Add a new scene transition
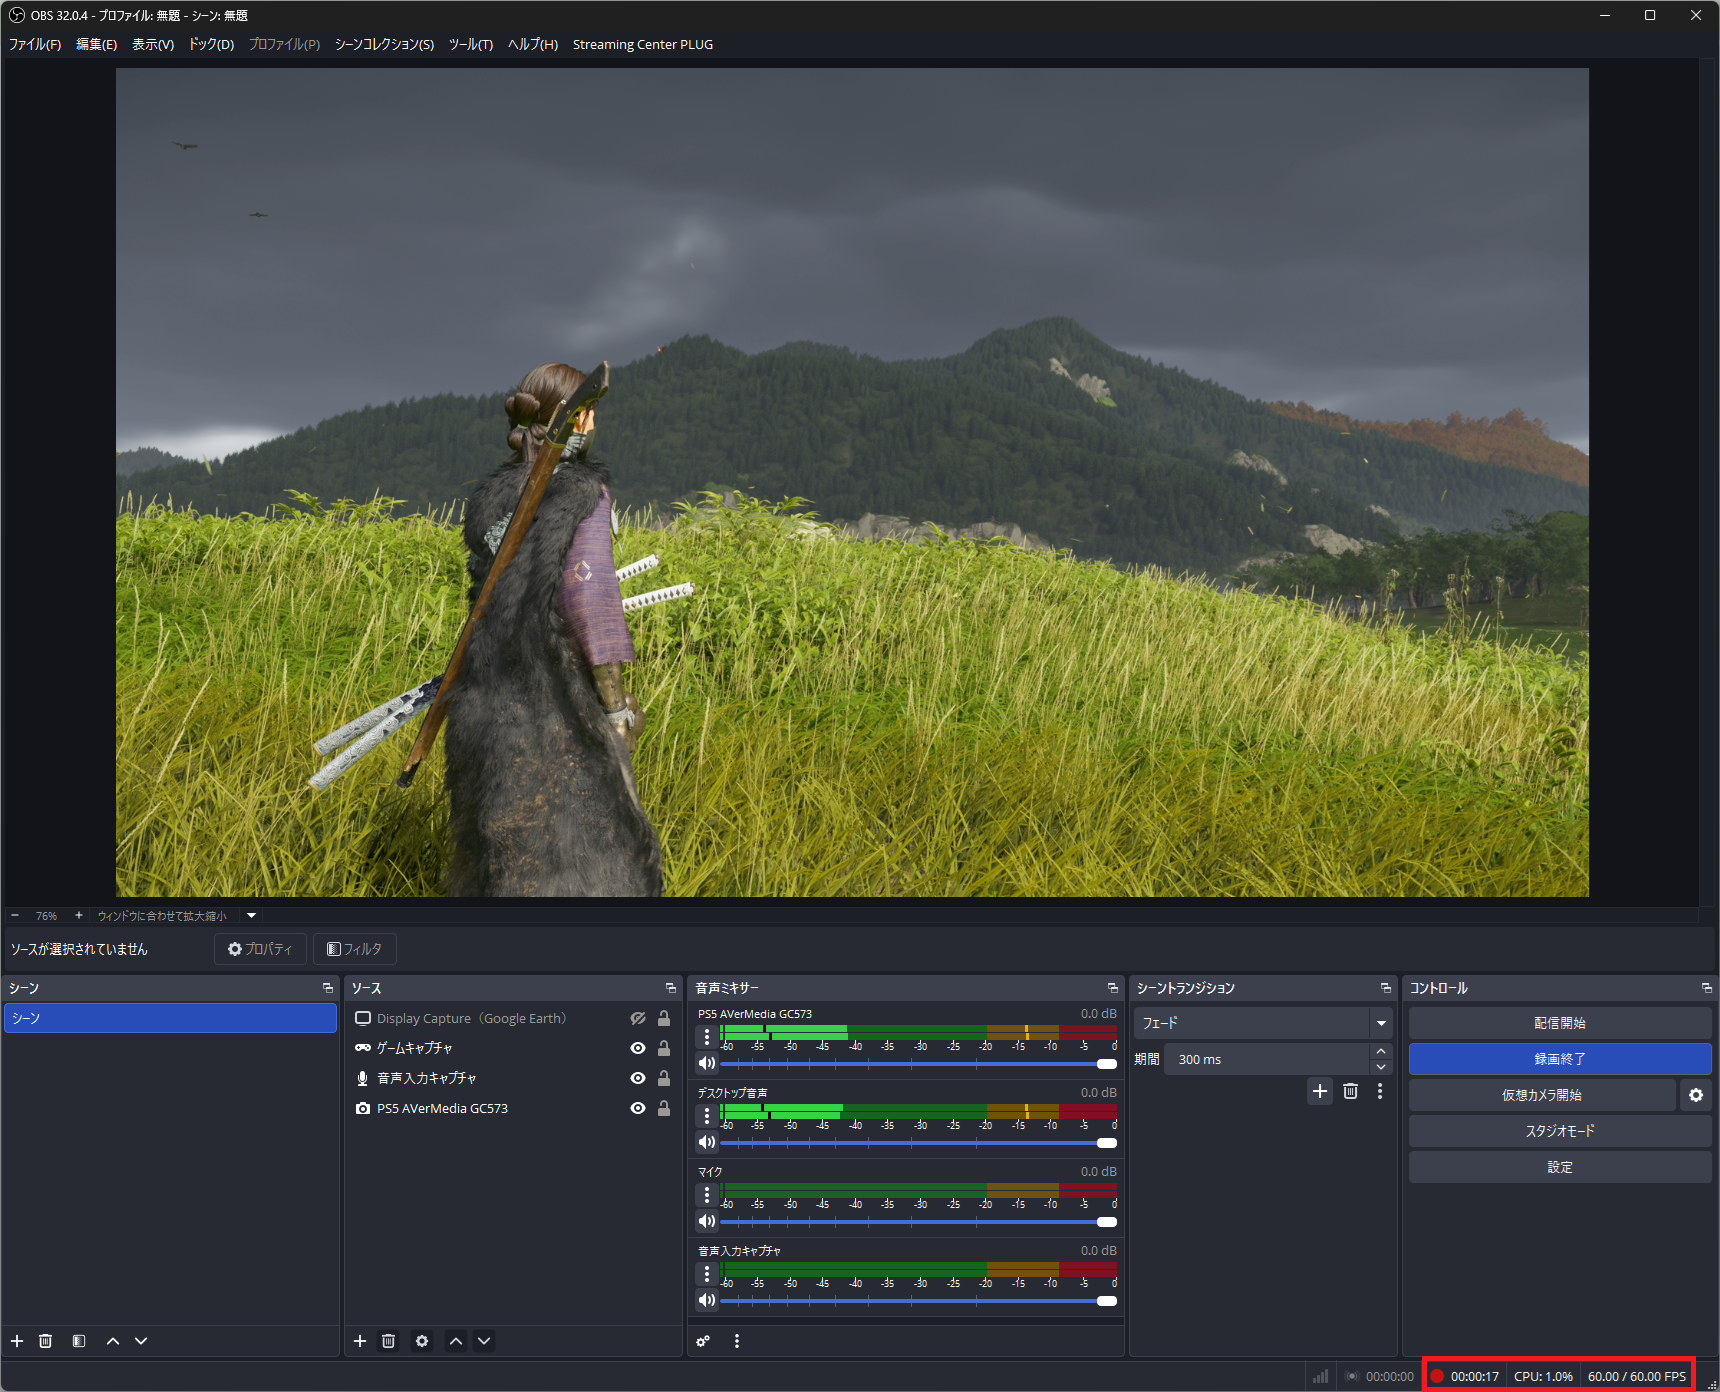Viewport: 1720px width, 1392px height. point(1319,1091)
